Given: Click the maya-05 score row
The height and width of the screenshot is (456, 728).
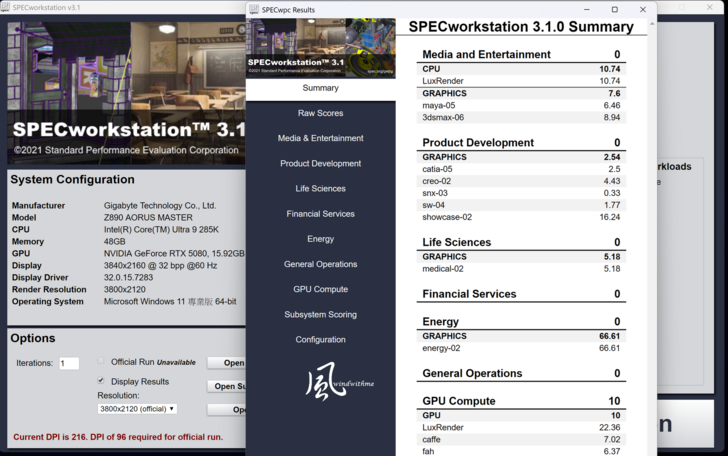Looking at the screenshot, I should 521,105.
